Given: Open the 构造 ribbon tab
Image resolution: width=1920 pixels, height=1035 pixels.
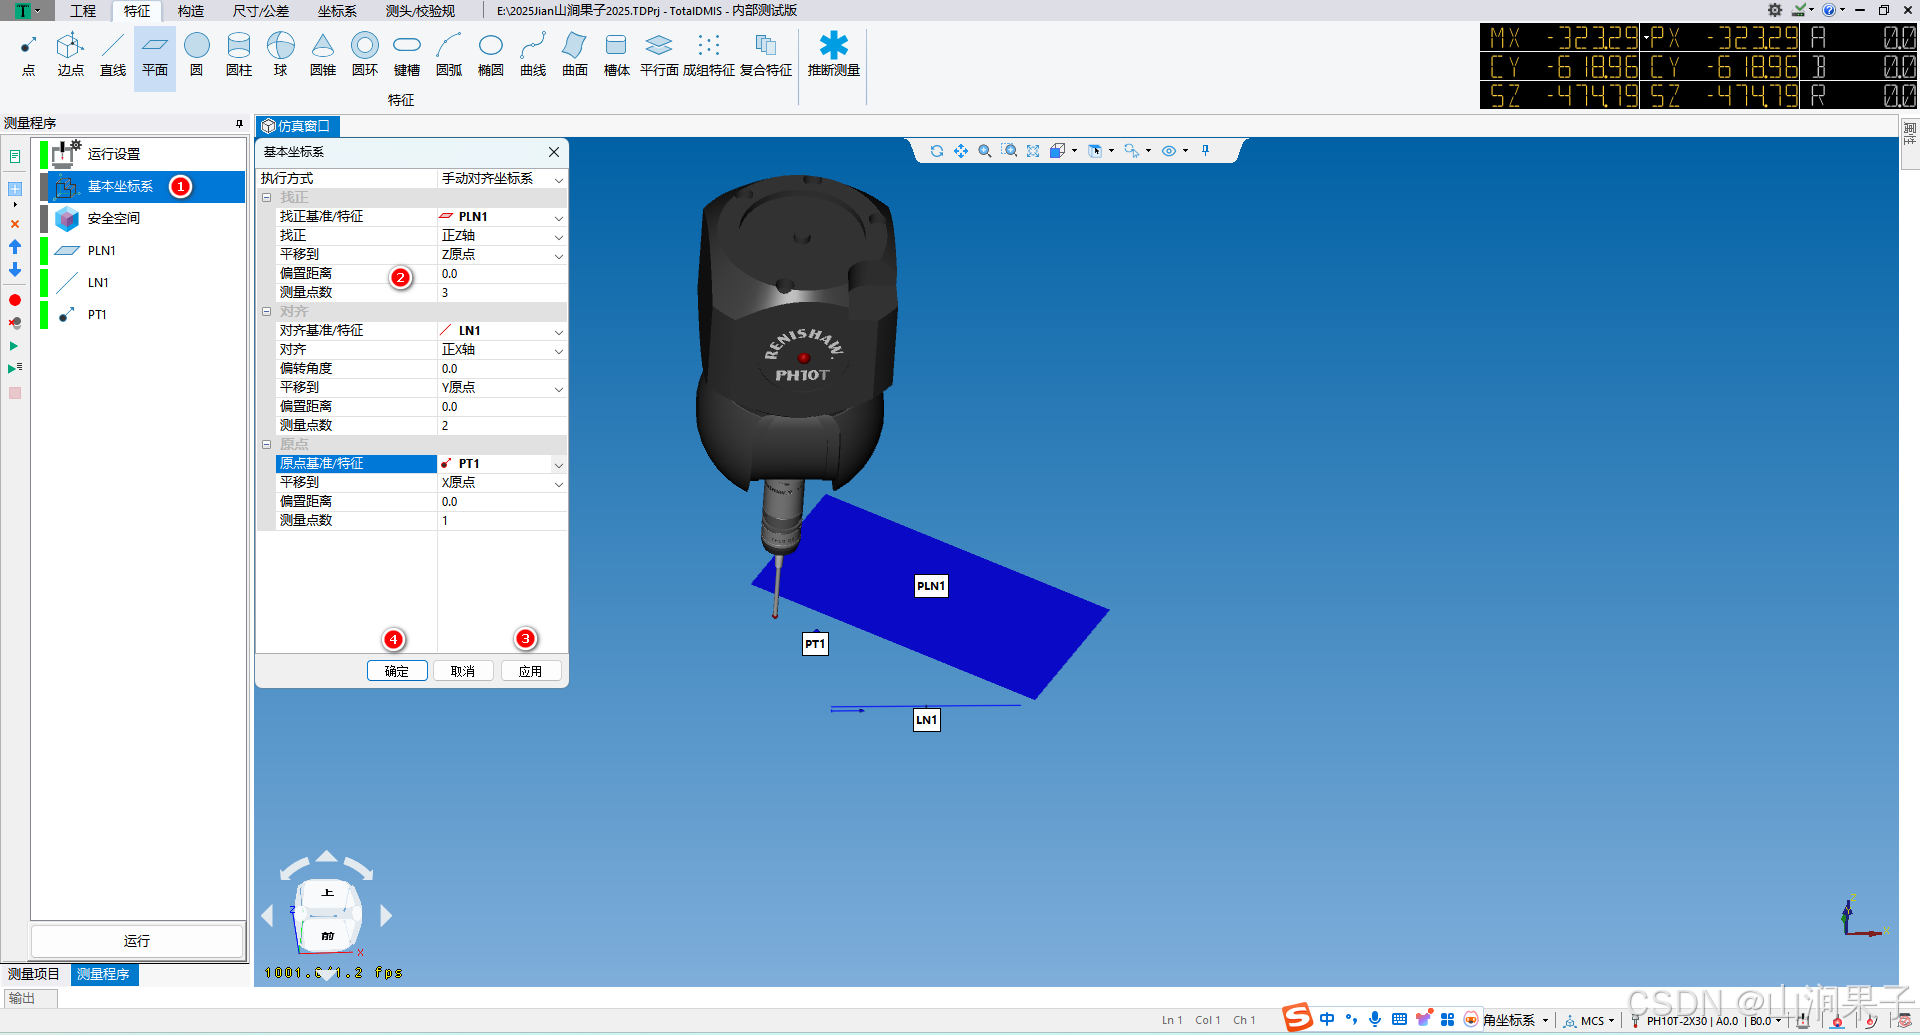Looking at the screenshot, I should pos(191,11).
